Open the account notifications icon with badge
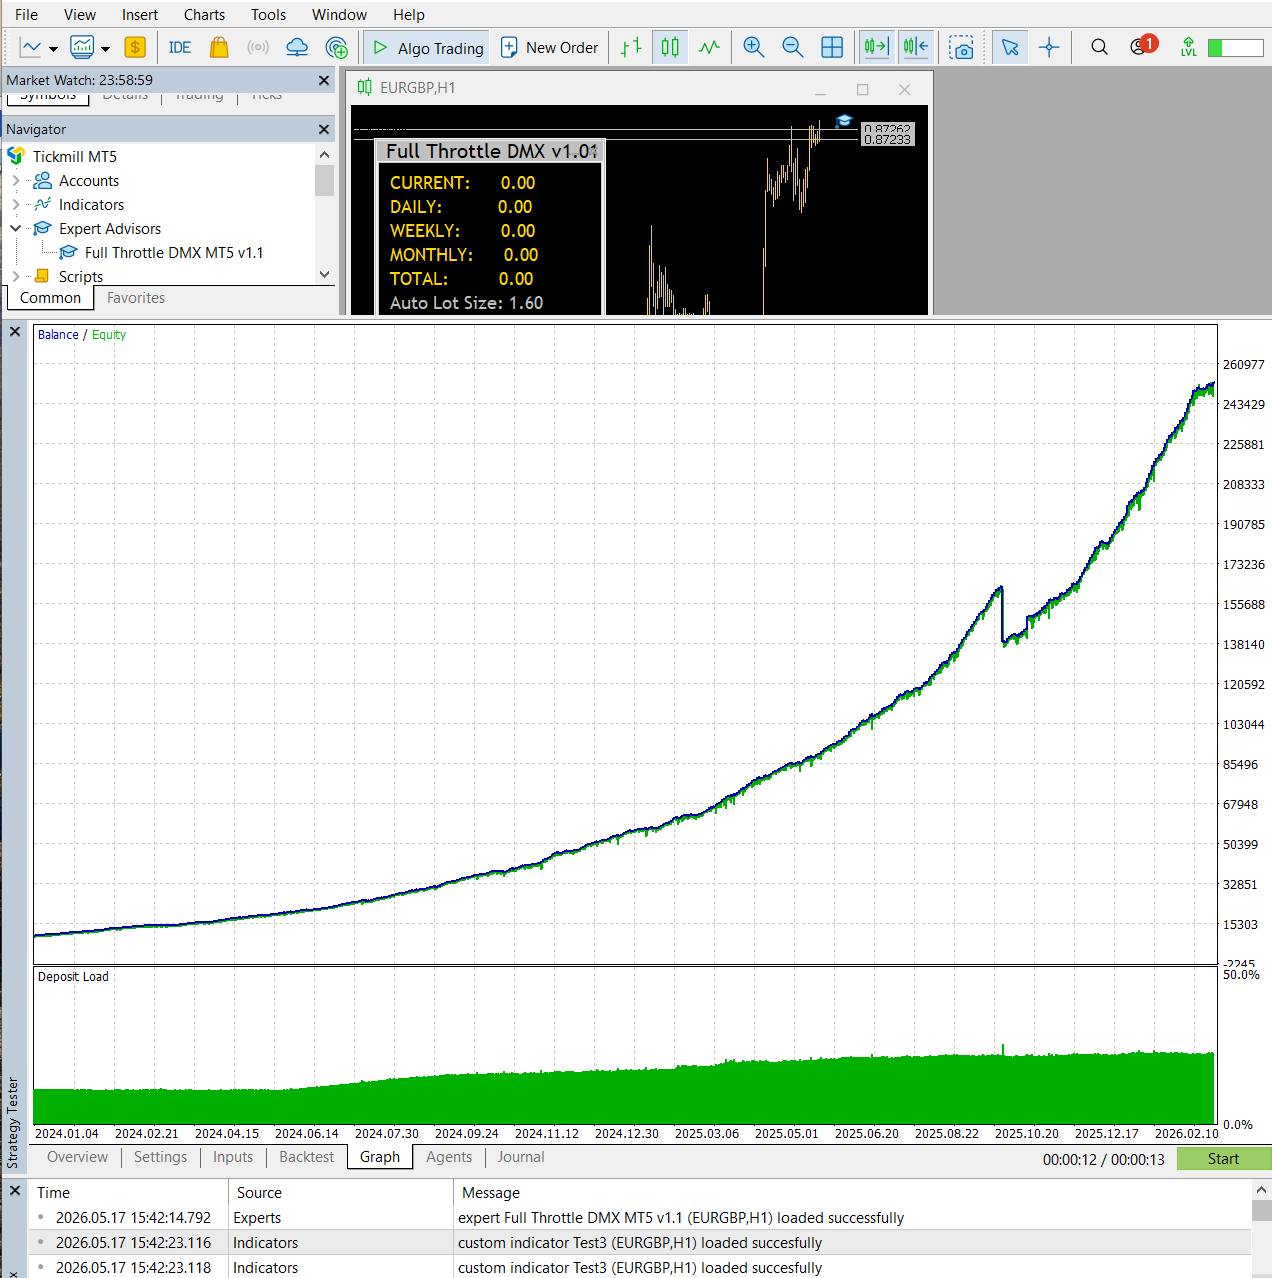 (x=1142, y=46)
